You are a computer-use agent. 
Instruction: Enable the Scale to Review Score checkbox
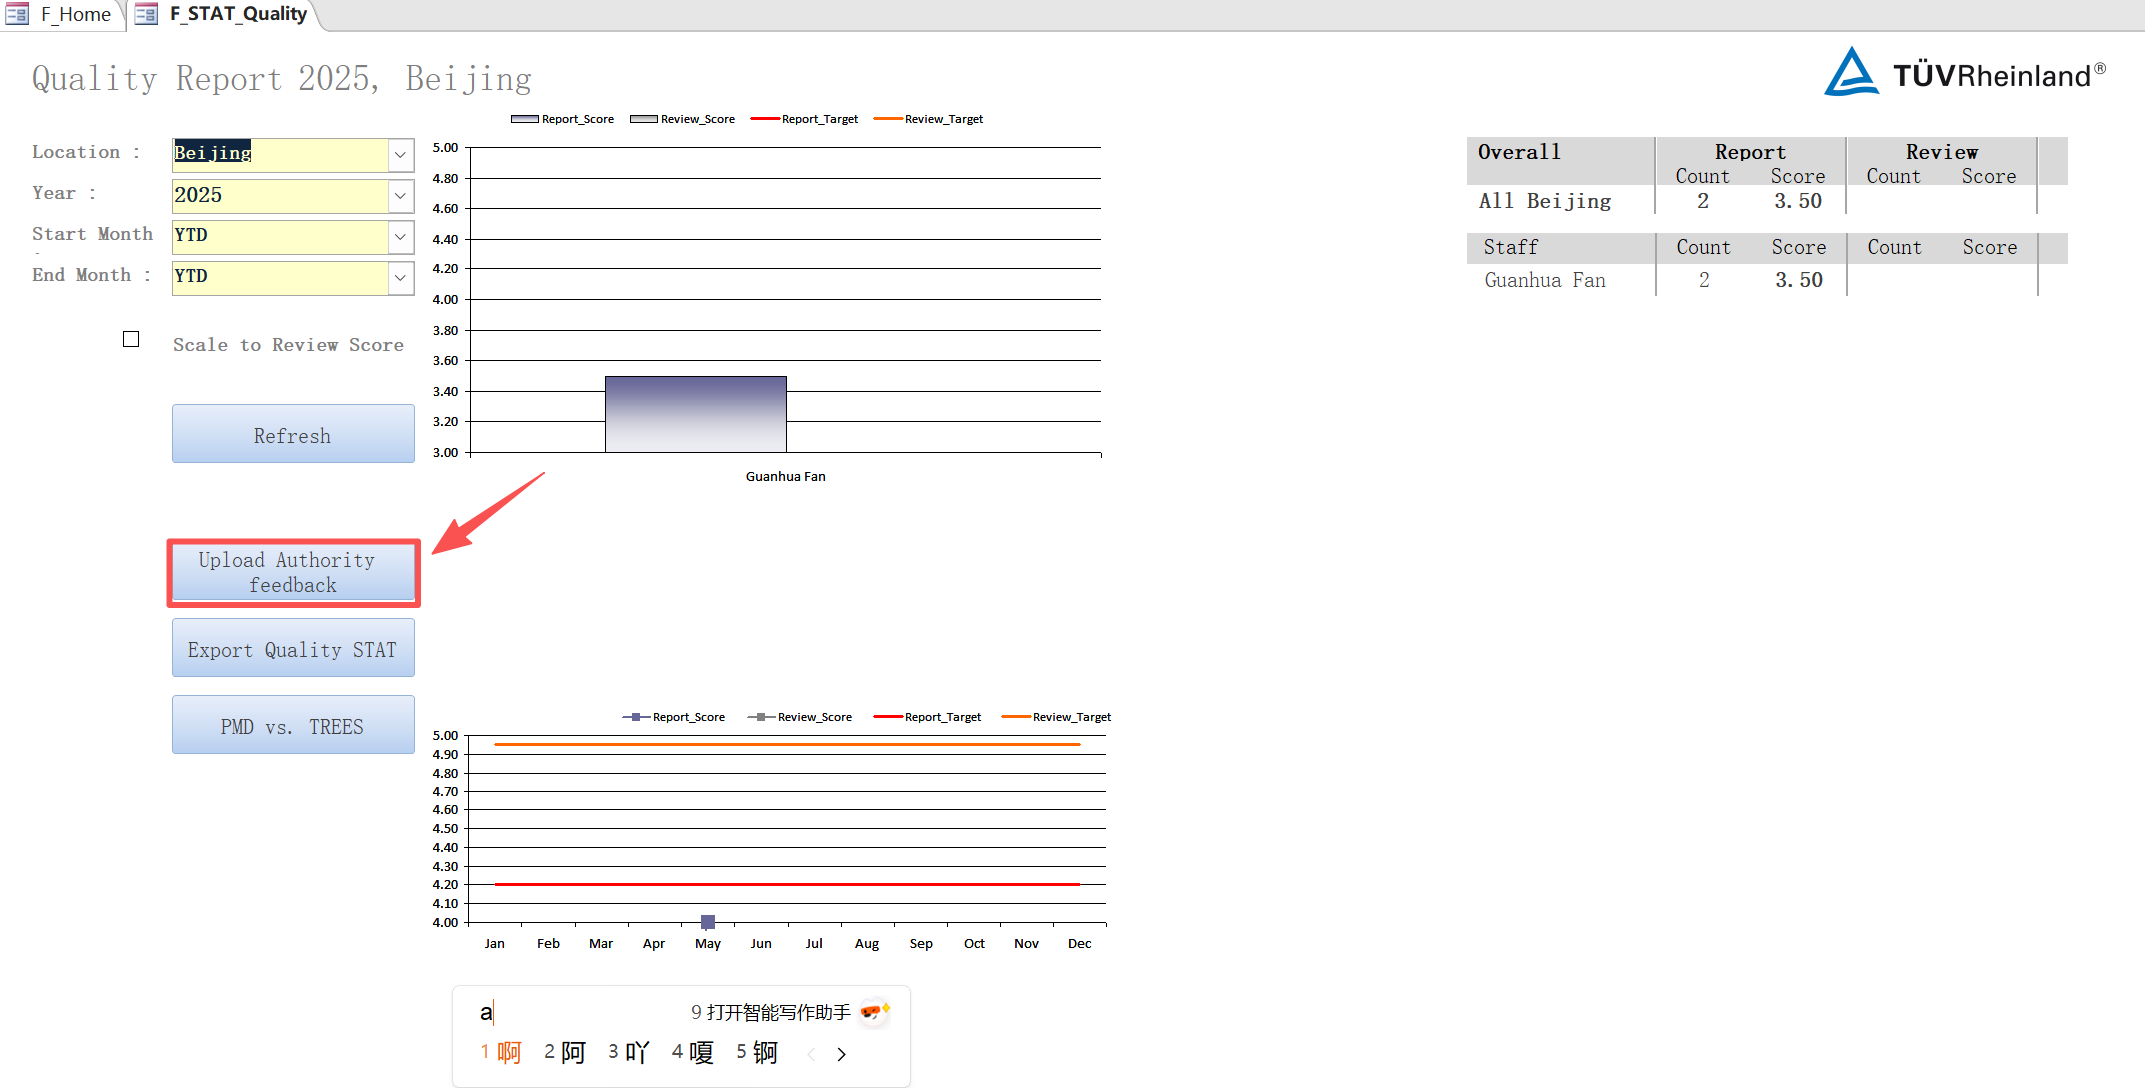click(131, 339)
